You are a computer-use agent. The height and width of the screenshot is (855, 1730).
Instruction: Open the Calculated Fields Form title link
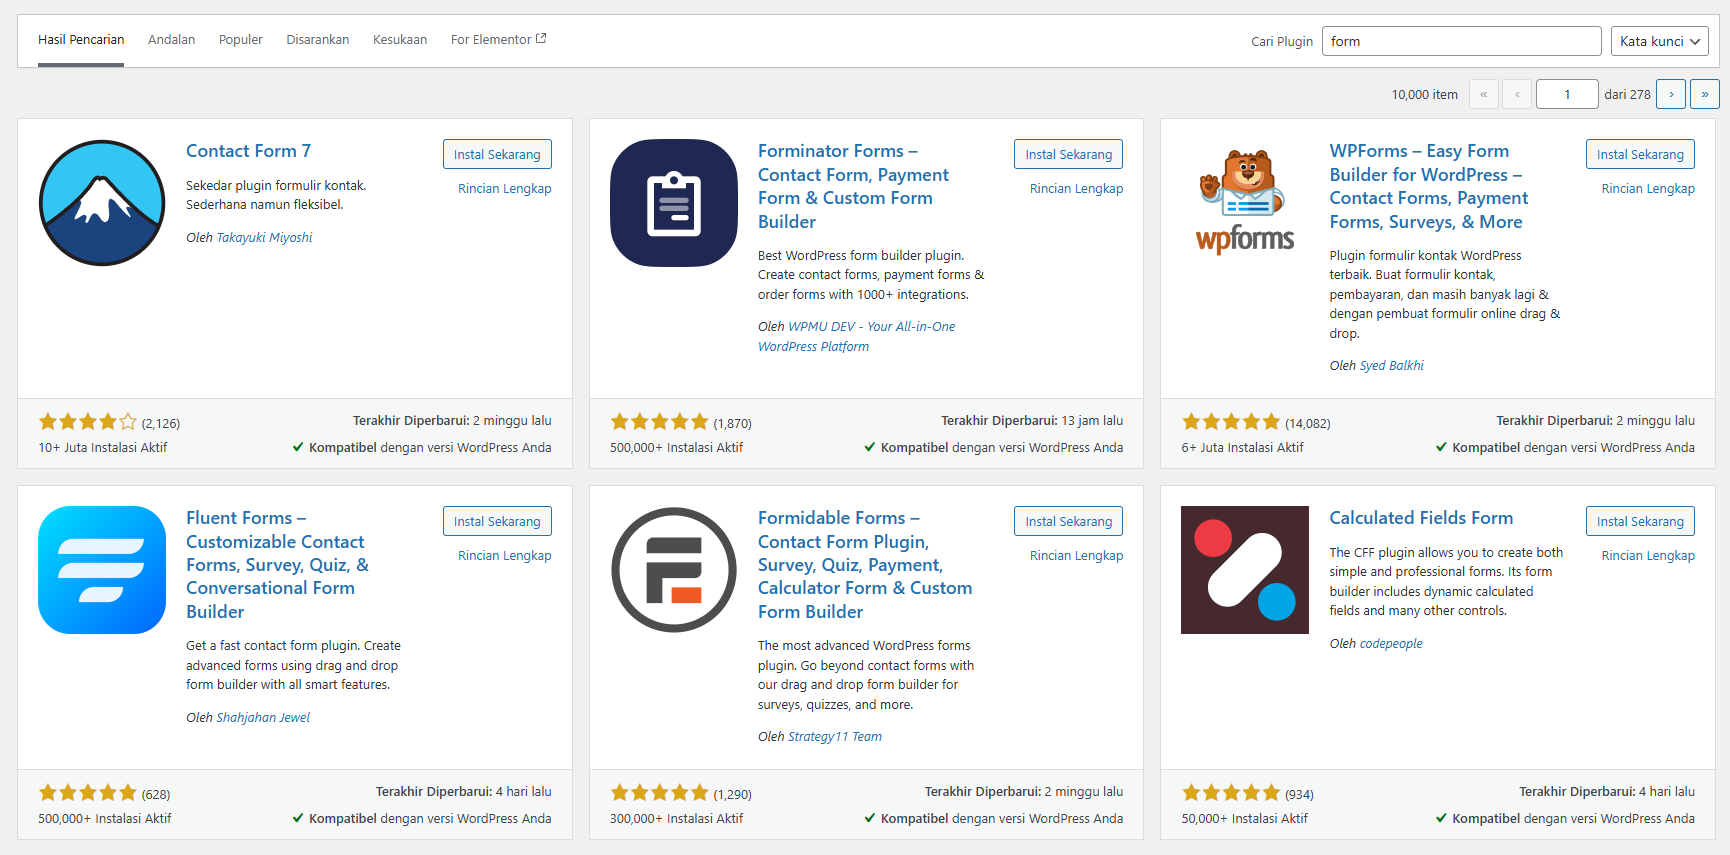tap(1421, 518)
